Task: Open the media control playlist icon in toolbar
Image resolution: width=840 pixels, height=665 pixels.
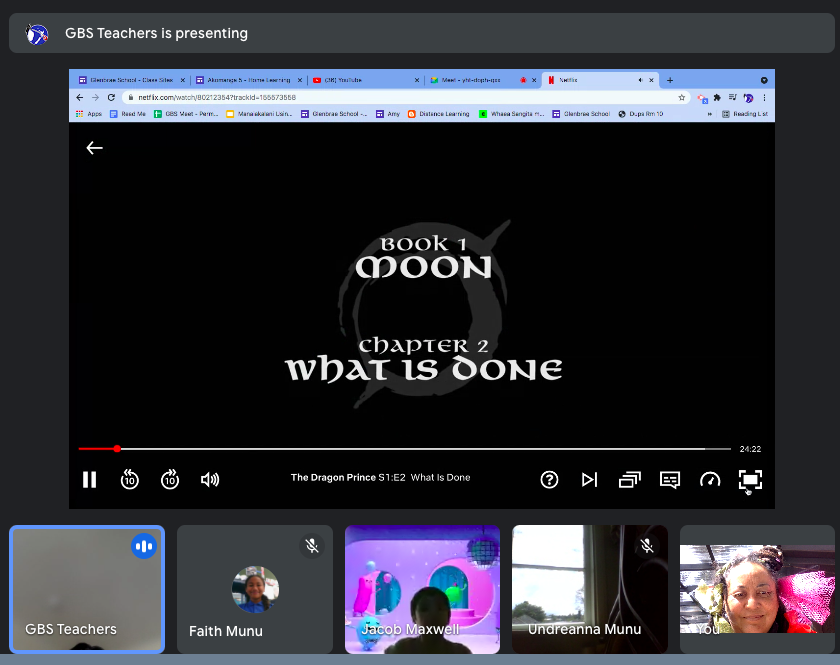Action: 732,98
